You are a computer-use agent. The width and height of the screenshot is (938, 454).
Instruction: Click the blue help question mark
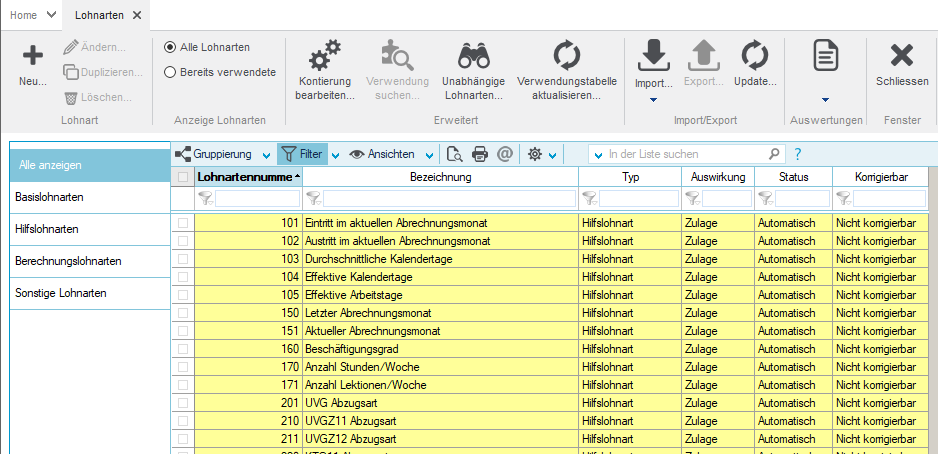point(797,154)
